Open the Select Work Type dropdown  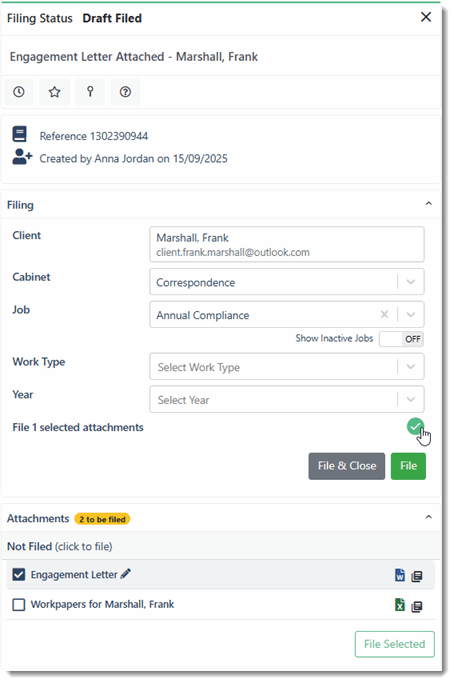[x=287, y=367]
